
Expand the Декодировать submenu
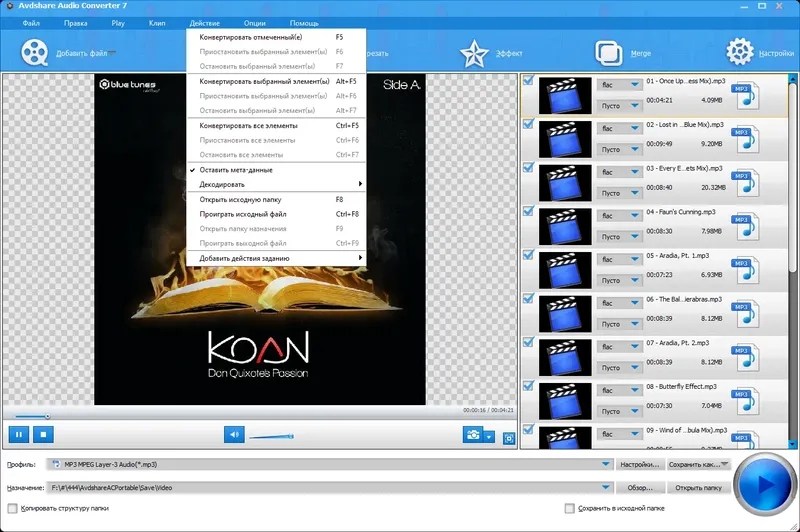(276, 184)
